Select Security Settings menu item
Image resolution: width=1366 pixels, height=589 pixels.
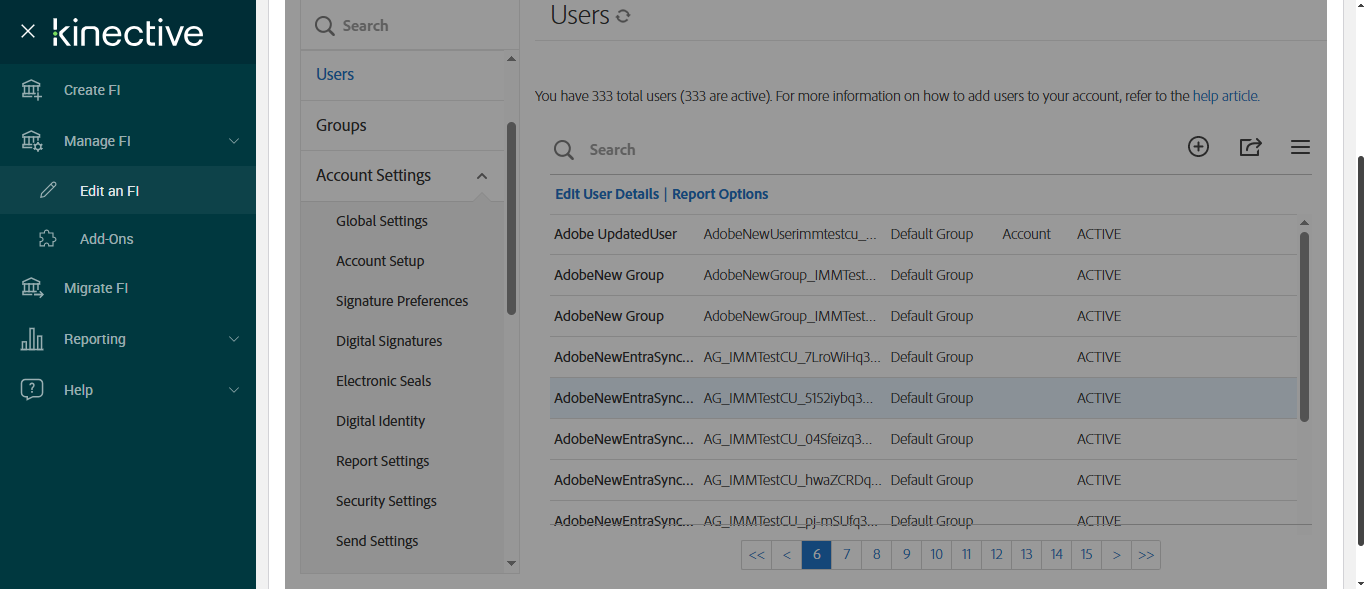pyautogui.click(x=386, y=501)
